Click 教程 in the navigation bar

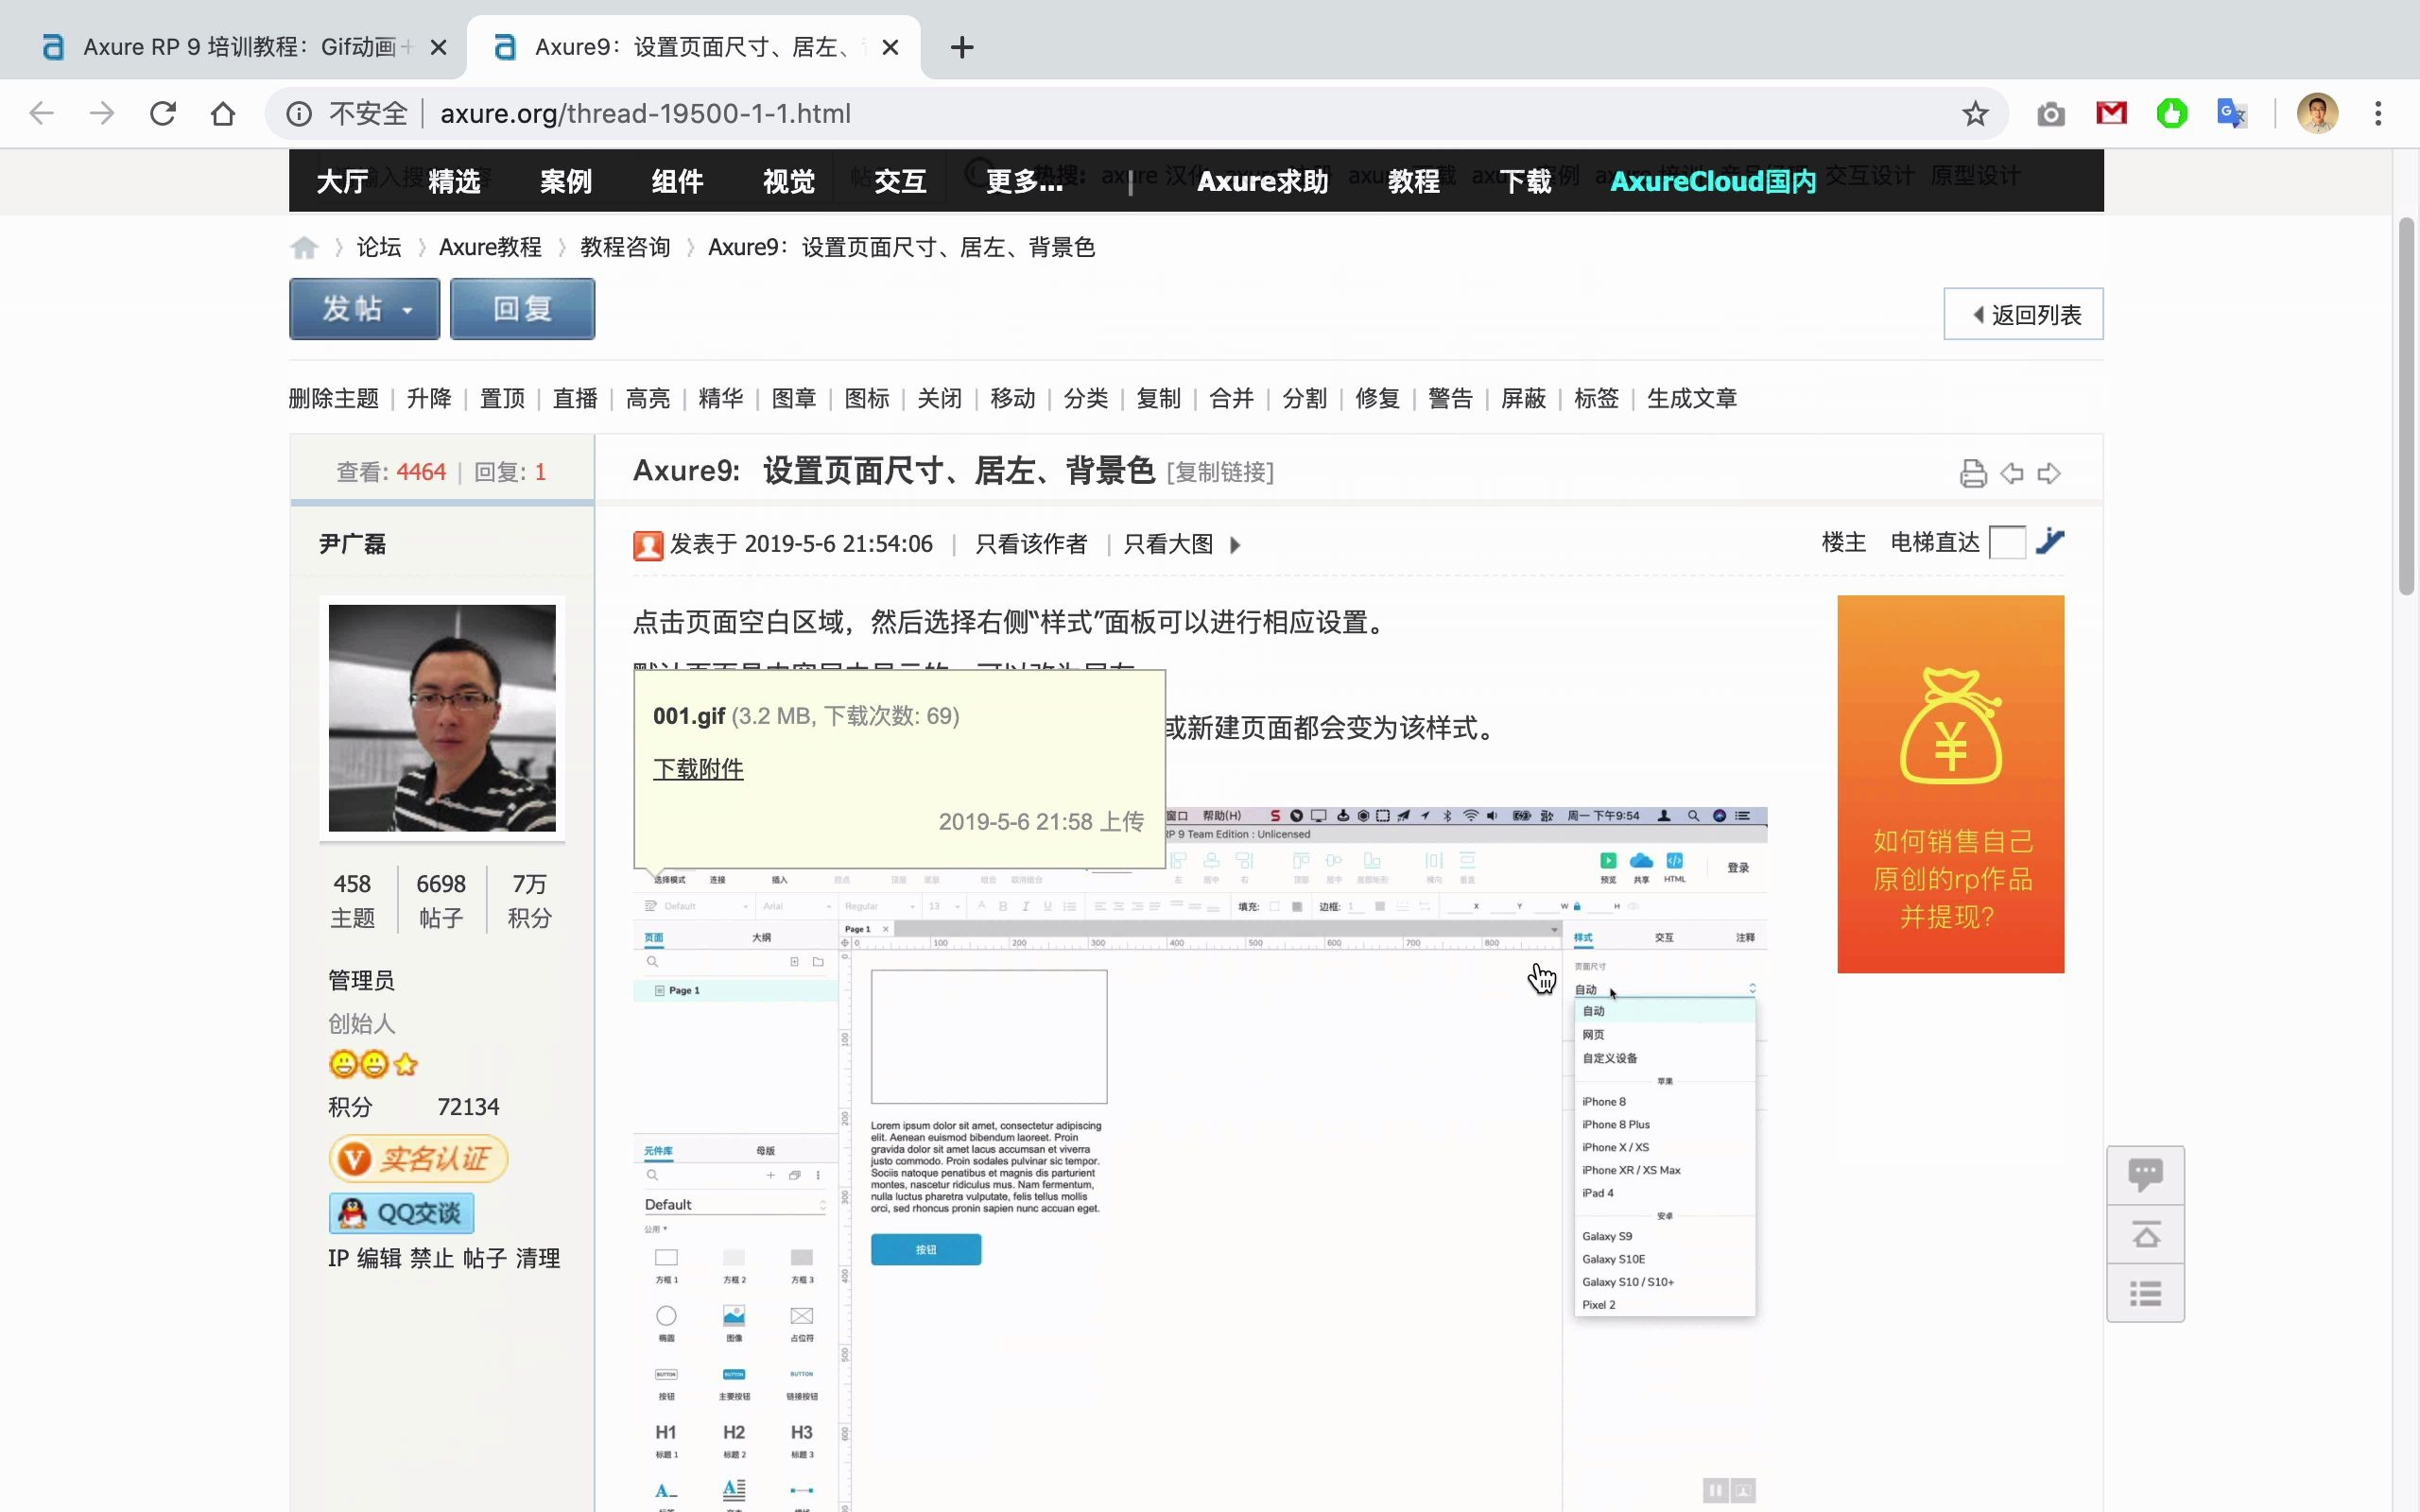tap(1414, 181)
